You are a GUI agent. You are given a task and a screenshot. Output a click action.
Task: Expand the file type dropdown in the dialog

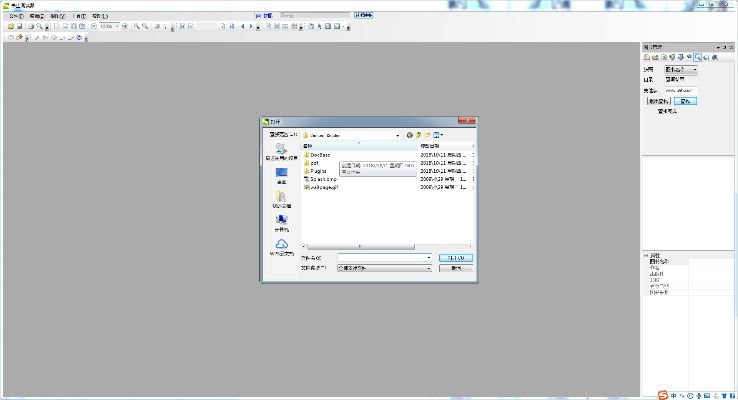(x=429, y=268)
